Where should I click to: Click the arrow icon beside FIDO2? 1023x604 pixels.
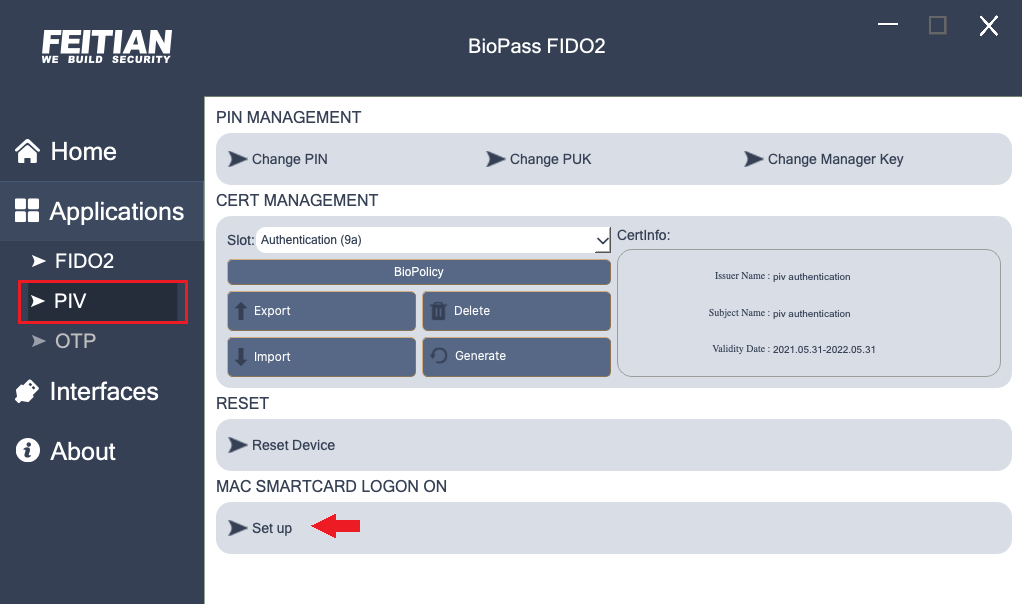(38, 261)
